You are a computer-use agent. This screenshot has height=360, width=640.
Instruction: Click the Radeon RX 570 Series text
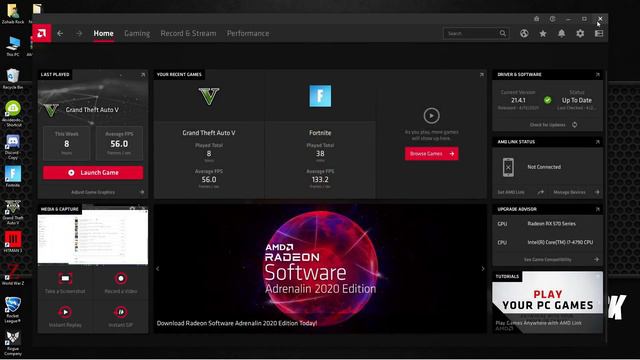[551, 224]
